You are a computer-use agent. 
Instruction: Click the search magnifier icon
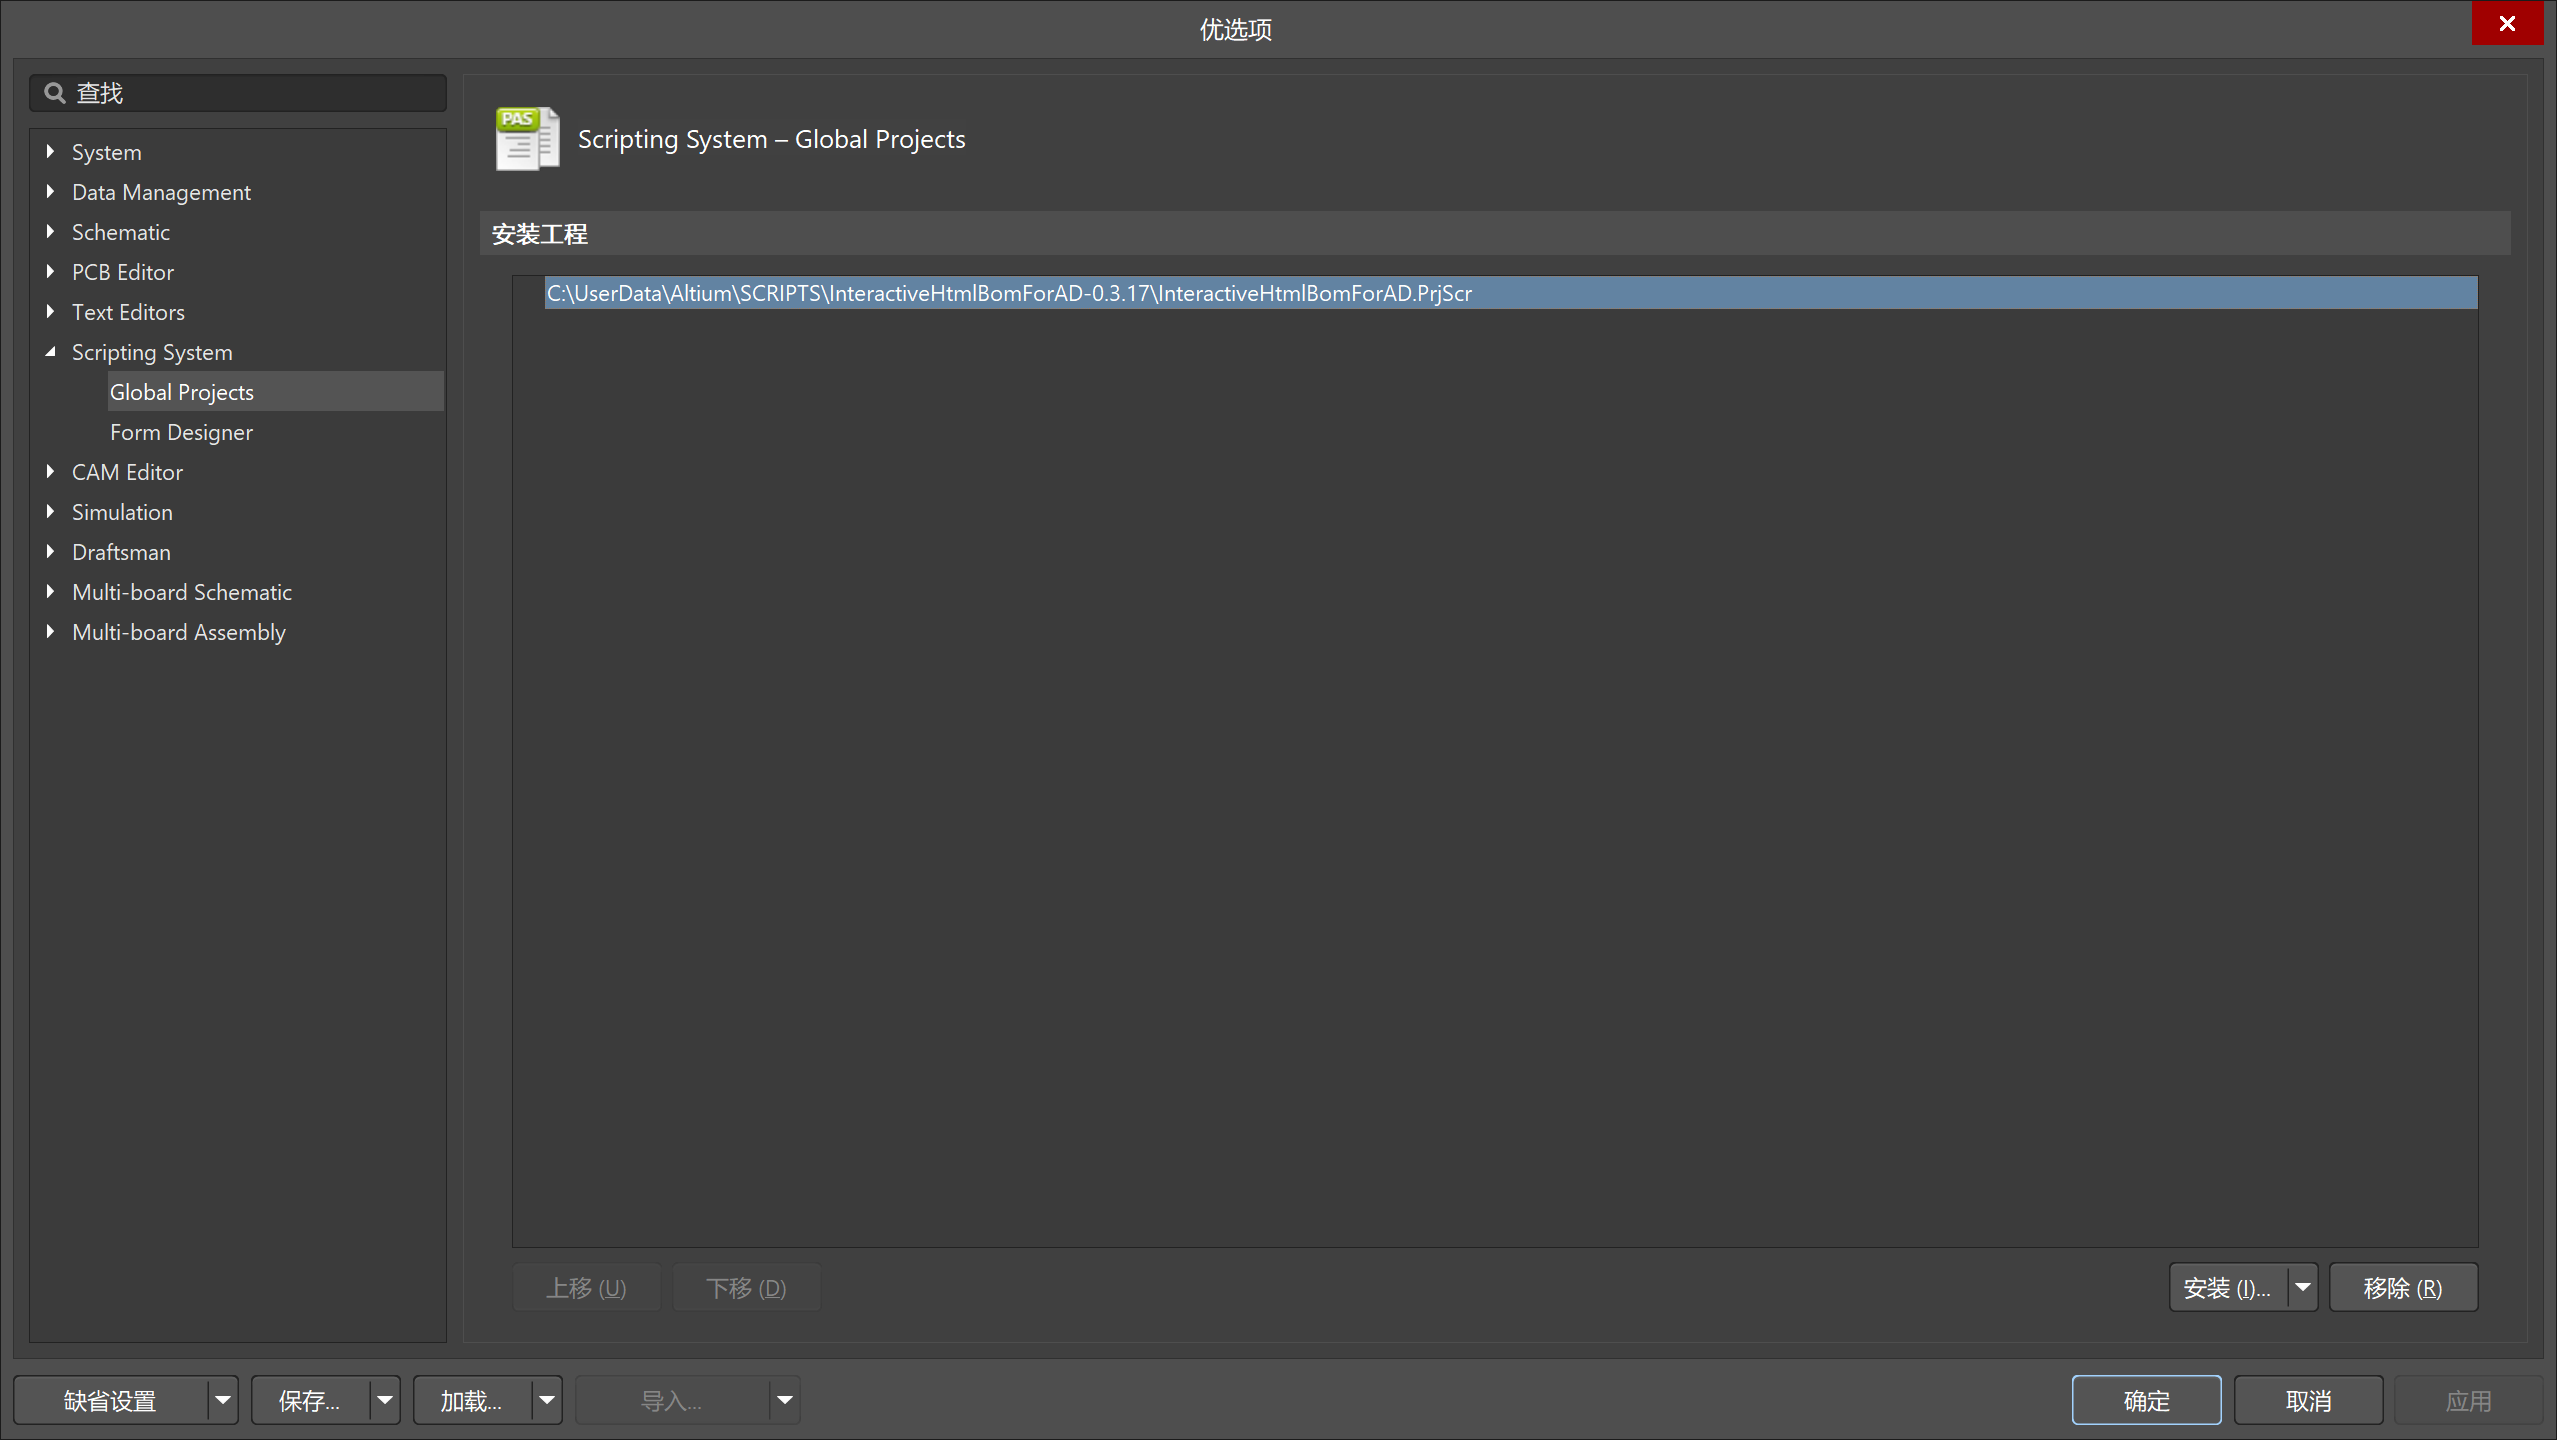pyautogui.click(x=55, y=93)
